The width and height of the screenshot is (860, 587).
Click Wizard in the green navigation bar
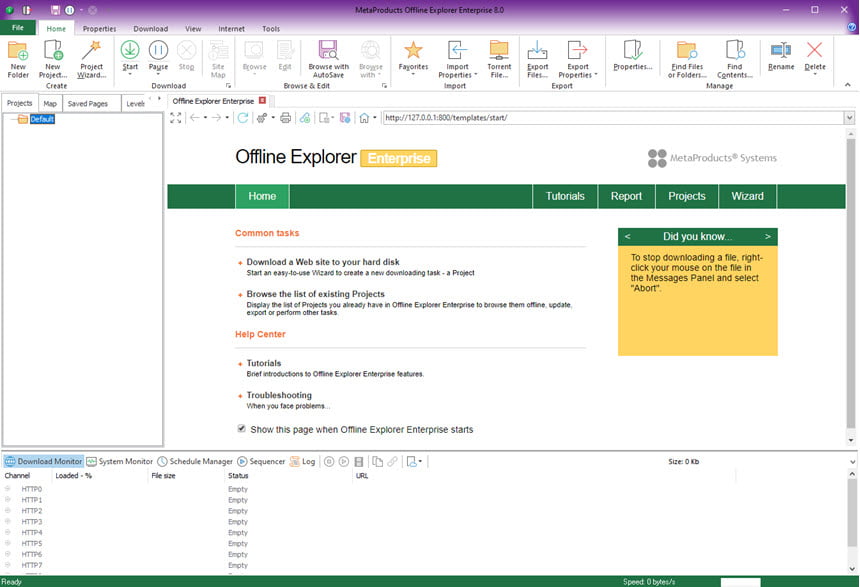tap(747, 196)
